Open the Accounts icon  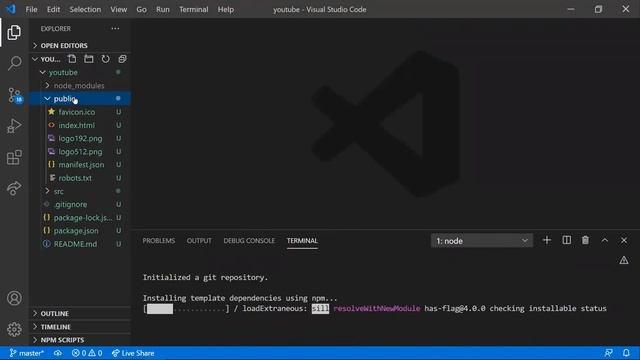click(14, 298)
